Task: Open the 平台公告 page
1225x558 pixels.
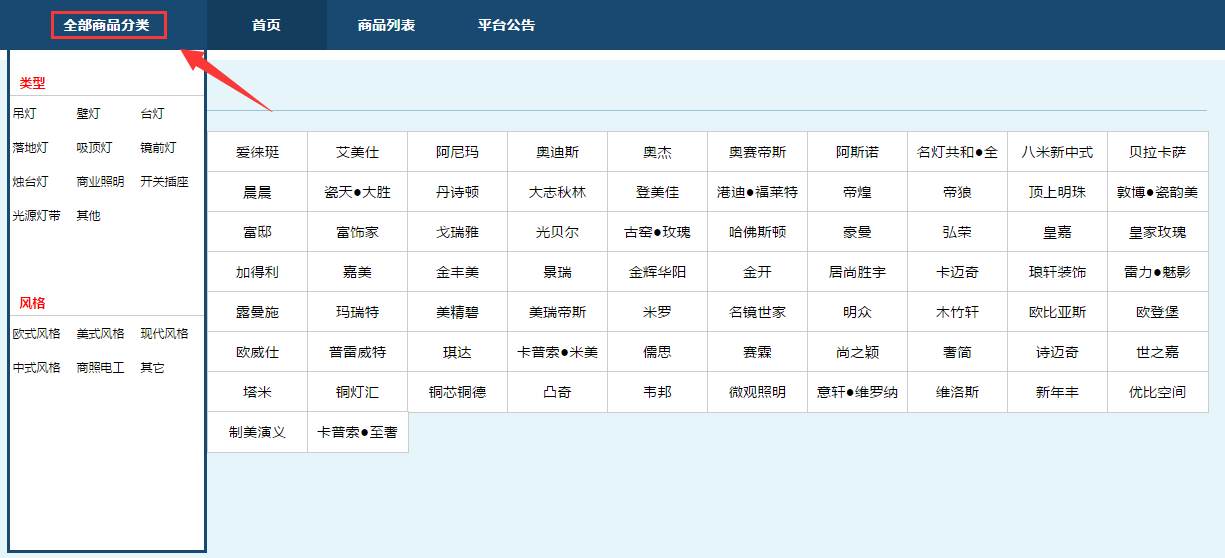Action: point(506,25)
